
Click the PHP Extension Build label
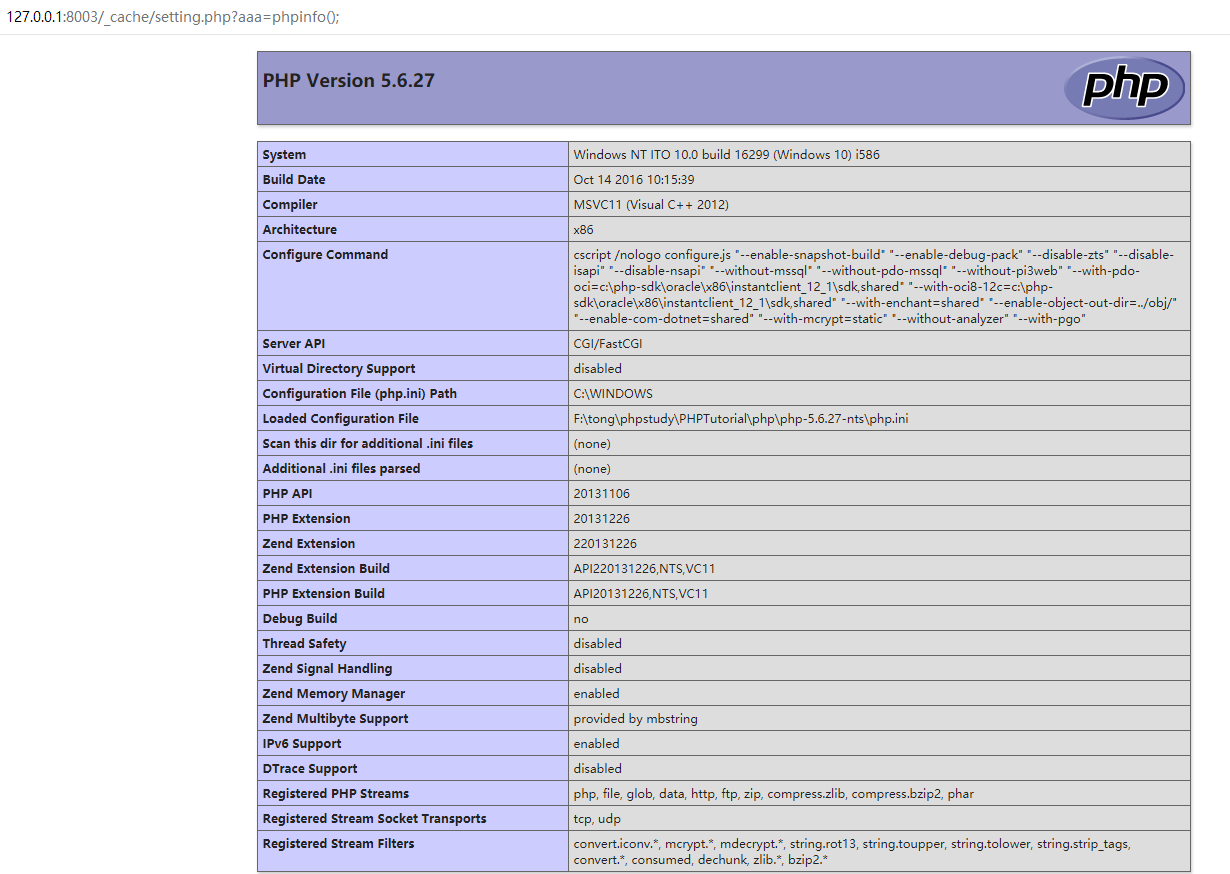click(x=324, y=594)
